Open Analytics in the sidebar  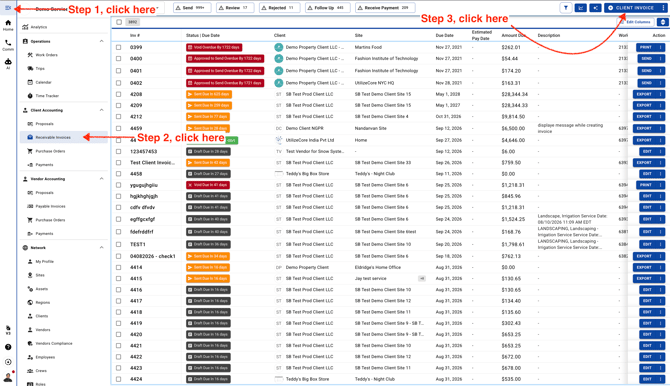[x=38, y=27]
